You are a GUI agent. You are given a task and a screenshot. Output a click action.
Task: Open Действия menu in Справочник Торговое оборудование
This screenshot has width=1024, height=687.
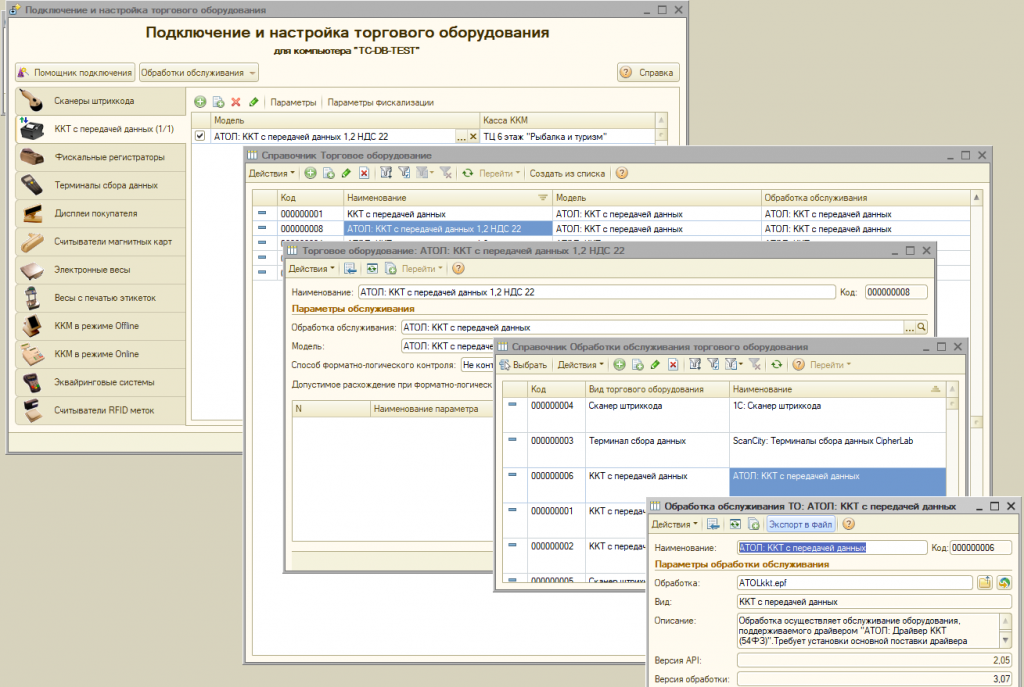point(272,173)
